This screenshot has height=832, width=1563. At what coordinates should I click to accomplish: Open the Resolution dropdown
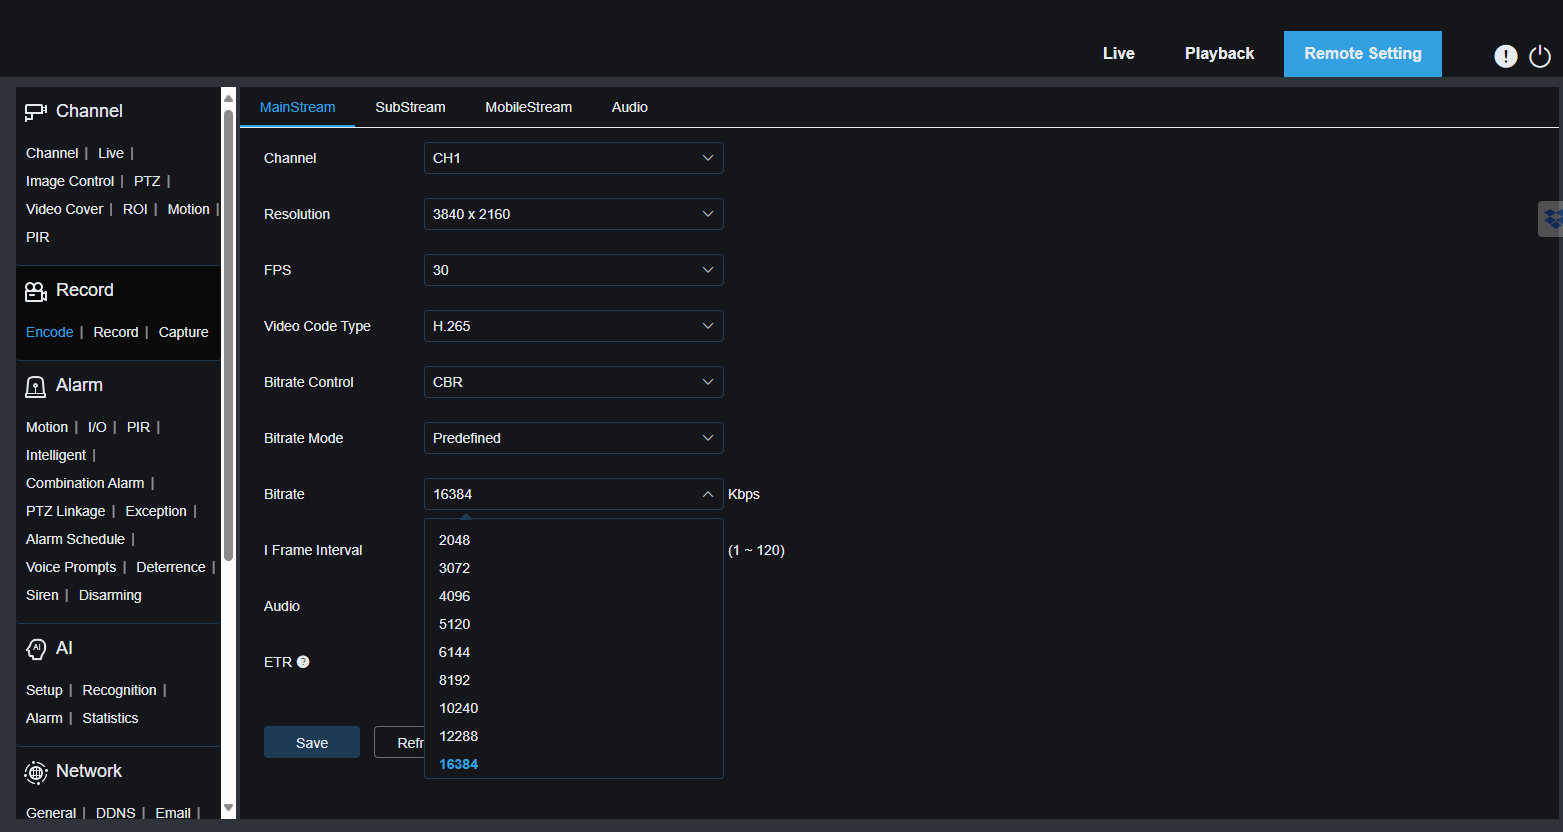(573, 213)
